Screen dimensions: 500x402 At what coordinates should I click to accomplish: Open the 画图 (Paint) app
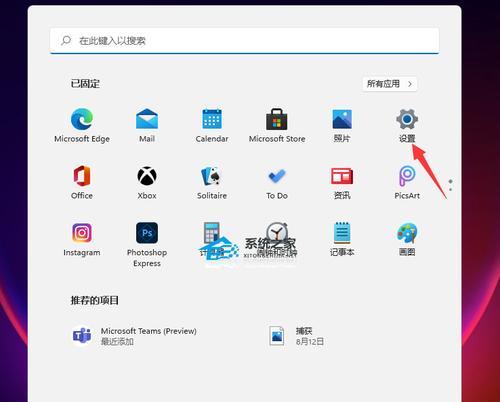click(407, 239)
